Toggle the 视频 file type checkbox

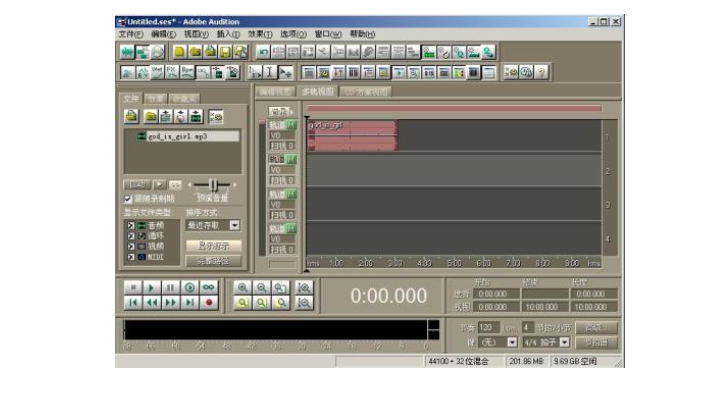click(131, 247)
